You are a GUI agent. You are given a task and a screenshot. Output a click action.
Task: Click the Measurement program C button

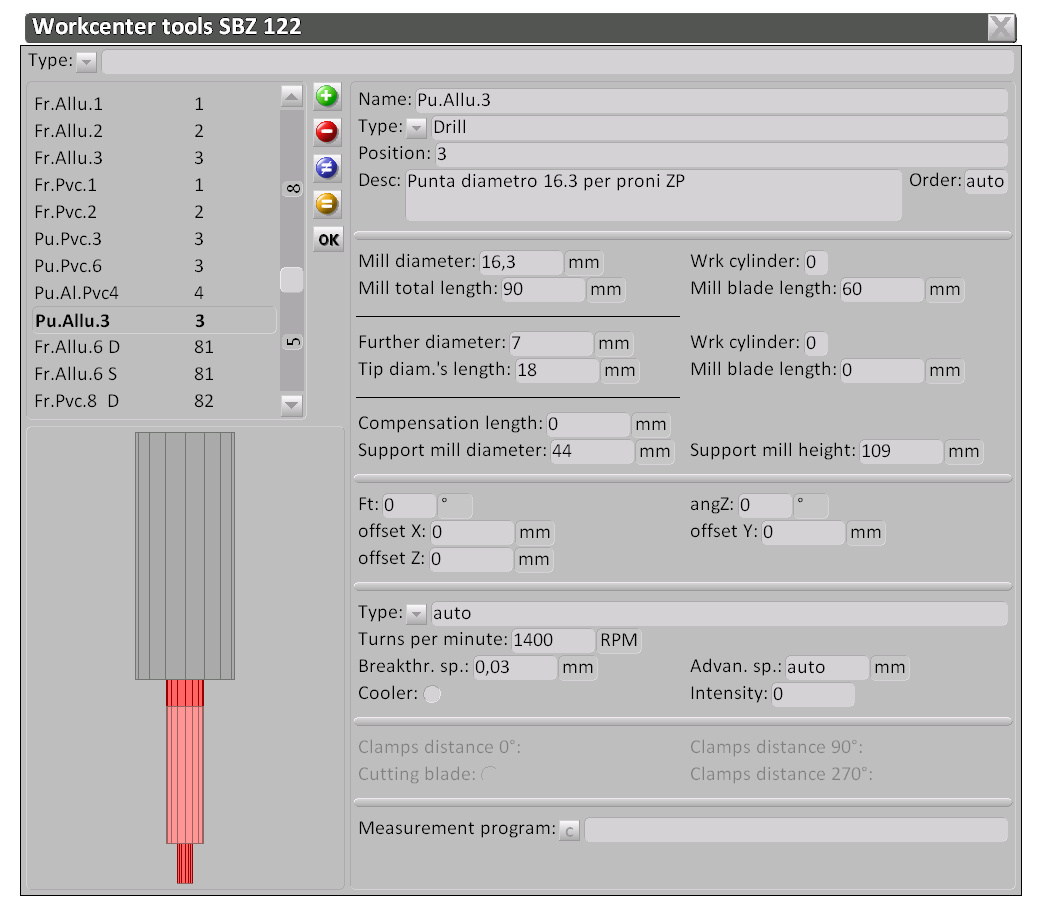569,830
